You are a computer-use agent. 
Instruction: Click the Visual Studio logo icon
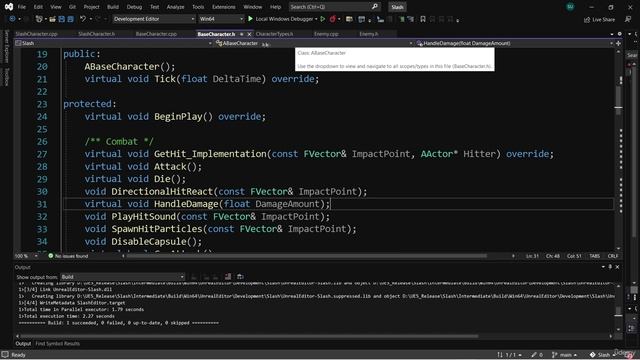9,7
